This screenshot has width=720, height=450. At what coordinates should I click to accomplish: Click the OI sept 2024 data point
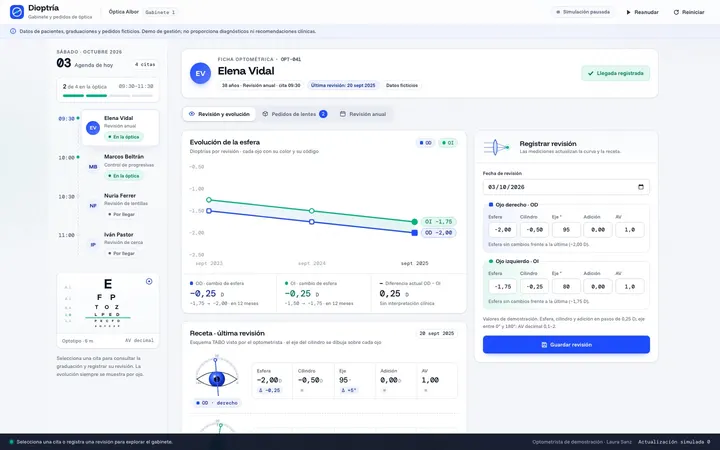click(312, 211)
